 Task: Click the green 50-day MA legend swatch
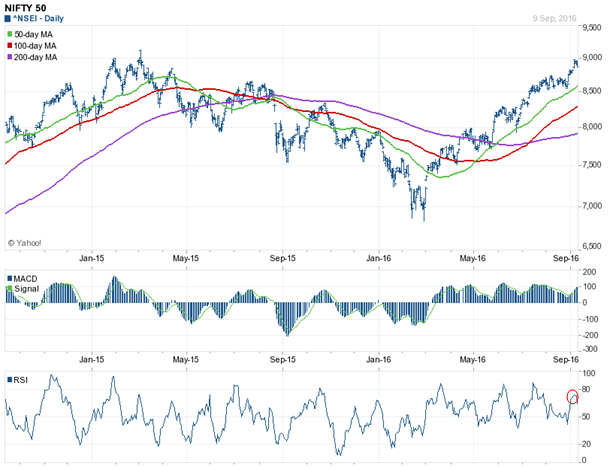10,35
